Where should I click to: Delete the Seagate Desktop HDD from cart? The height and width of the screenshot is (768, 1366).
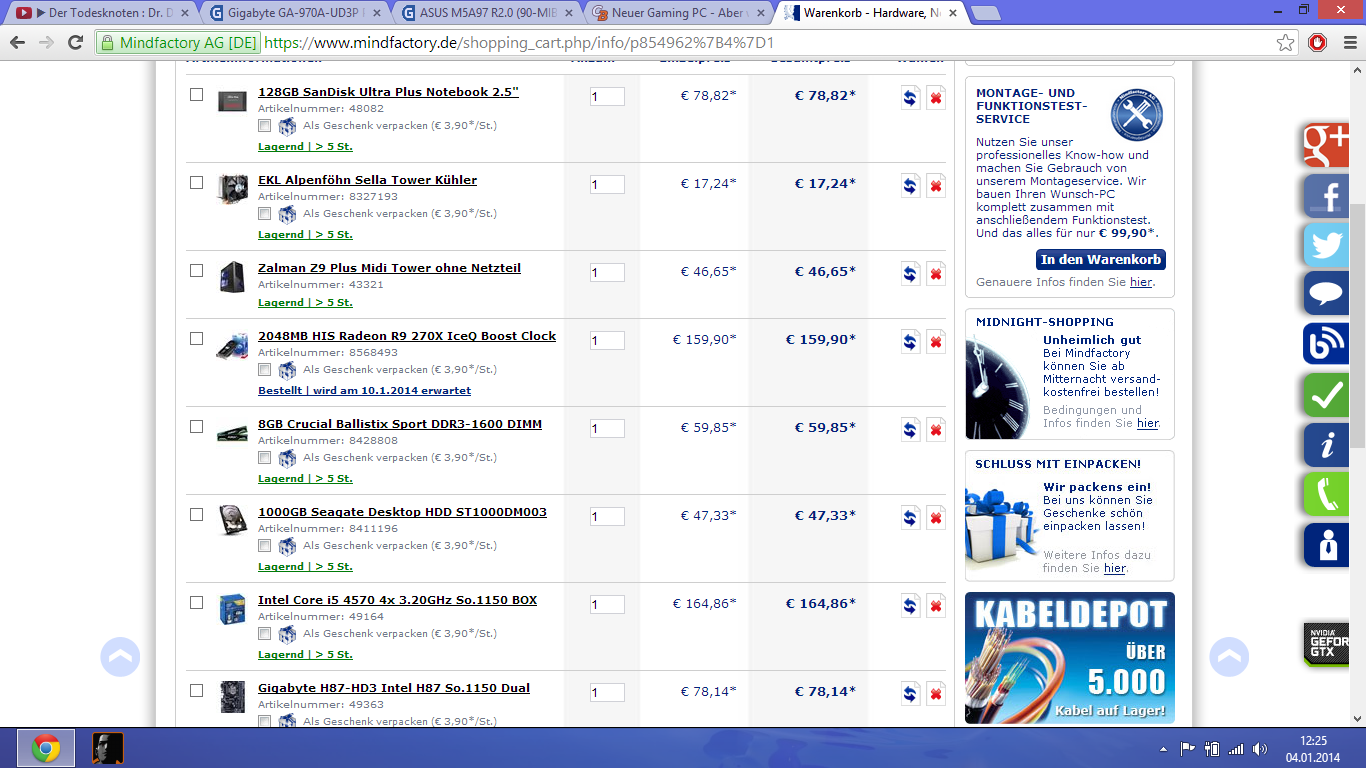pos(936,517)
